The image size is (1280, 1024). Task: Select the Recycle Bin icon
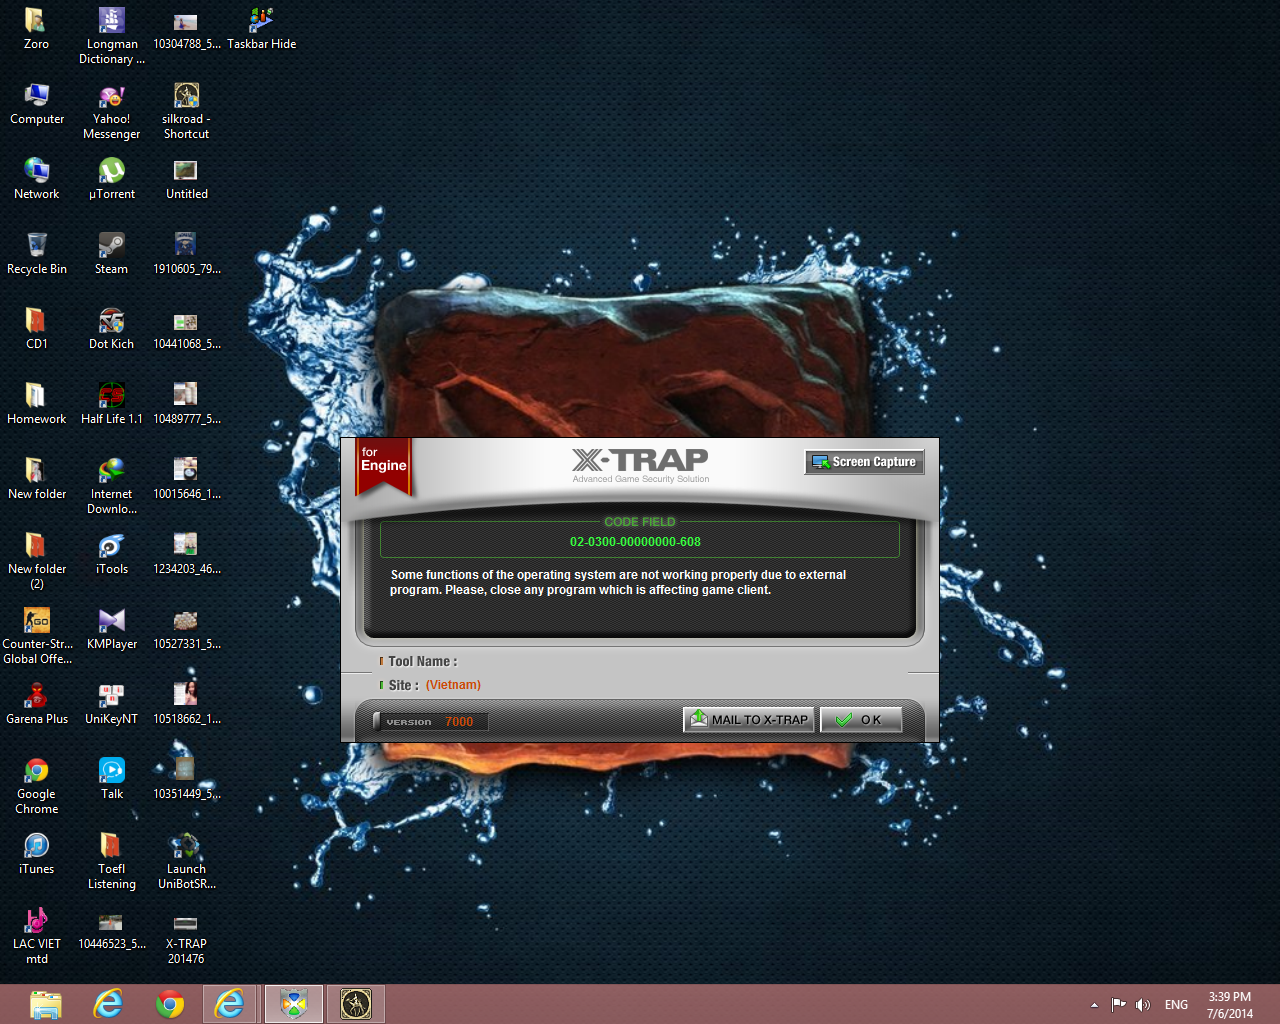(x=37, y=253)
